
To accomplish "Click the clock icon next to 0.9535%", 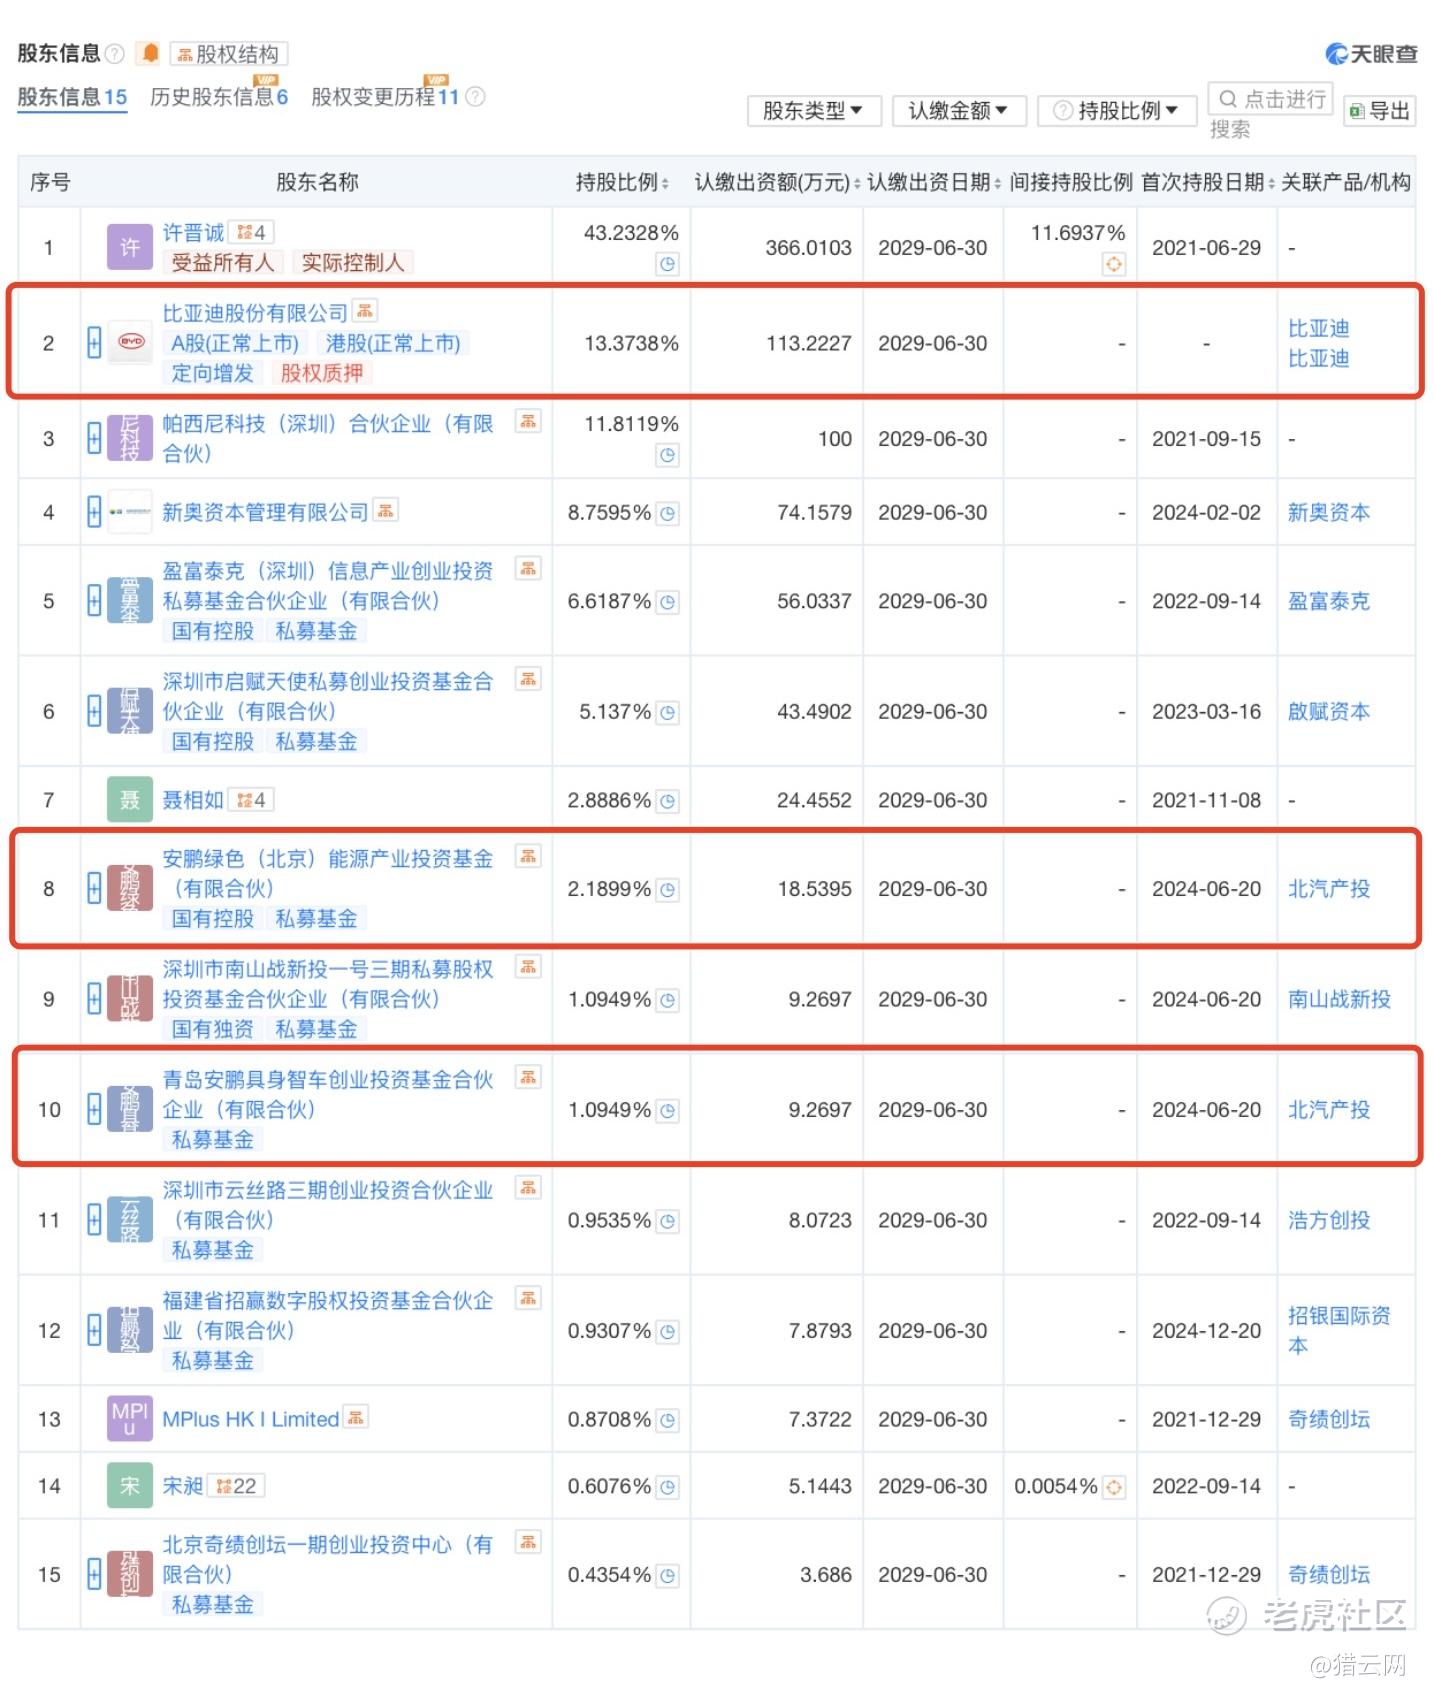I will point(668,1221).
